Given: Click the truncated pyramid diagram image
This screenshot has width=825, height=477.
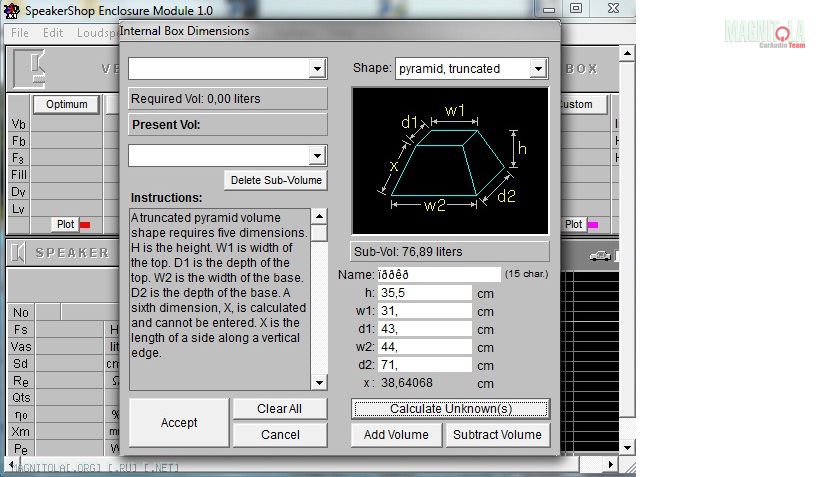Looking at the screenshot, I should (450, 161).
